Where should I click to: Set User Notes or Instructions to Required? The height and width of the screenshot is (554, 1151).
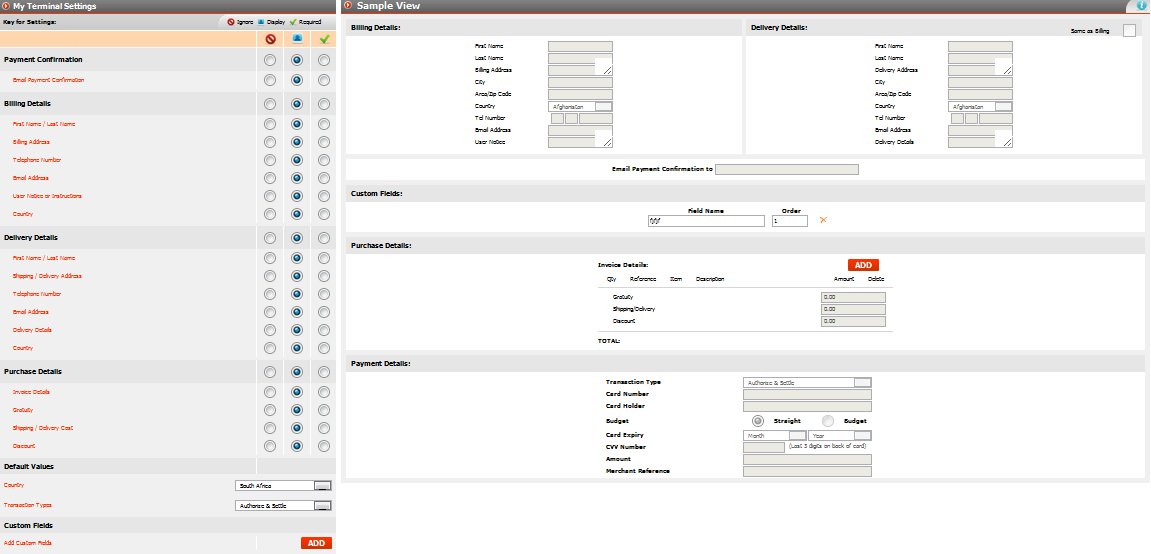pos(324,197)
